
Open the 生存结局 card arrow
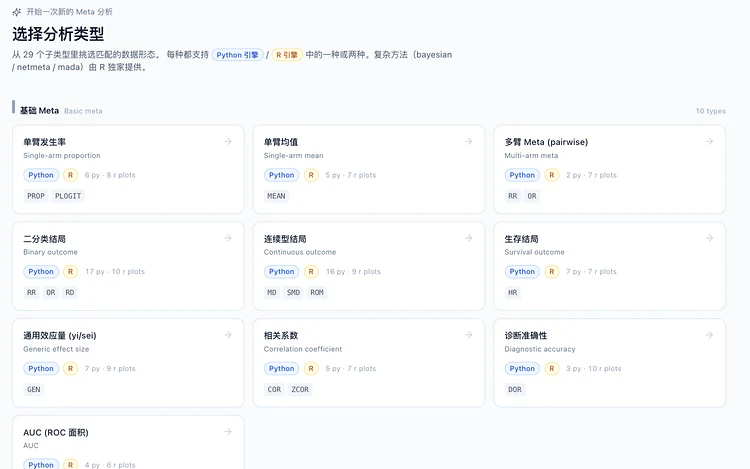click(x=709, y=238)
